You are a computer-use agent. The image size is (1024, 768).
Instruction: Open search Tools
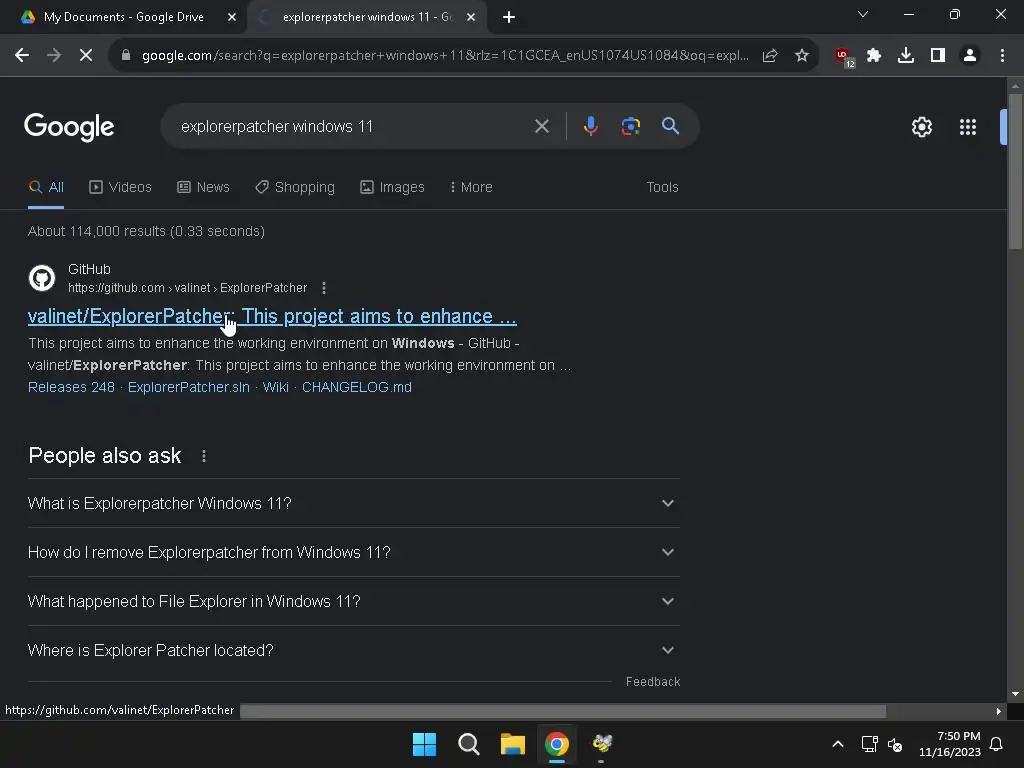tap(662, 187)
